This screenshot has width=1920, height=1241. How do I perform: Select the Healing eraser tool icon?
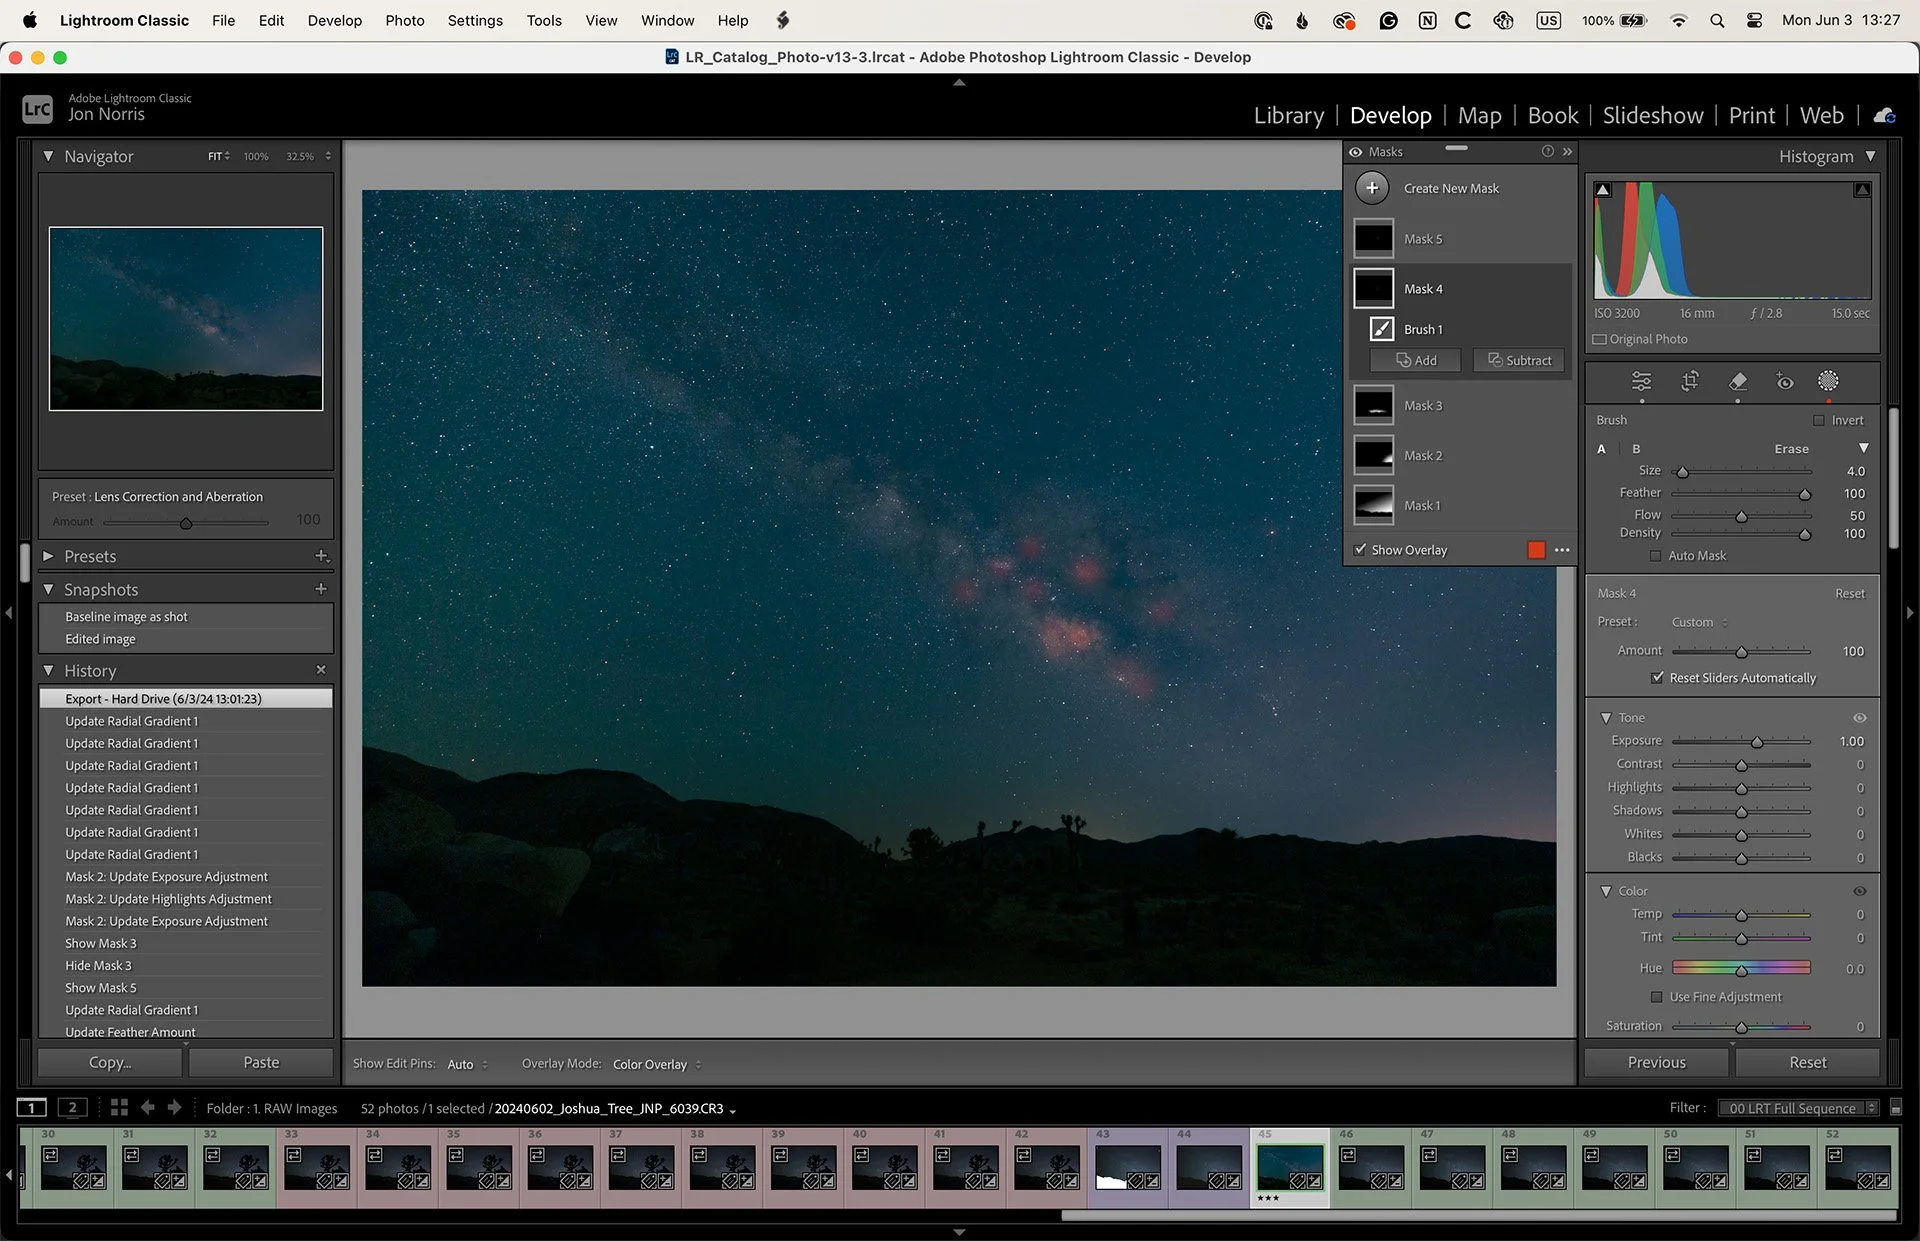1738,381
